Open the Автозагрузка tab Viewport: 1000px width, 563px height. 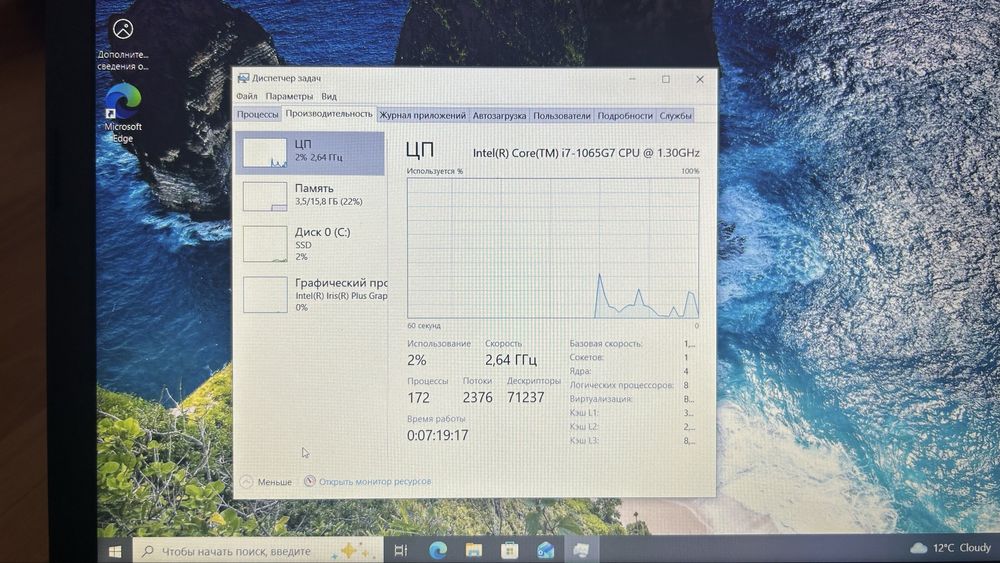pyautogui.click(x=499, y=115)
